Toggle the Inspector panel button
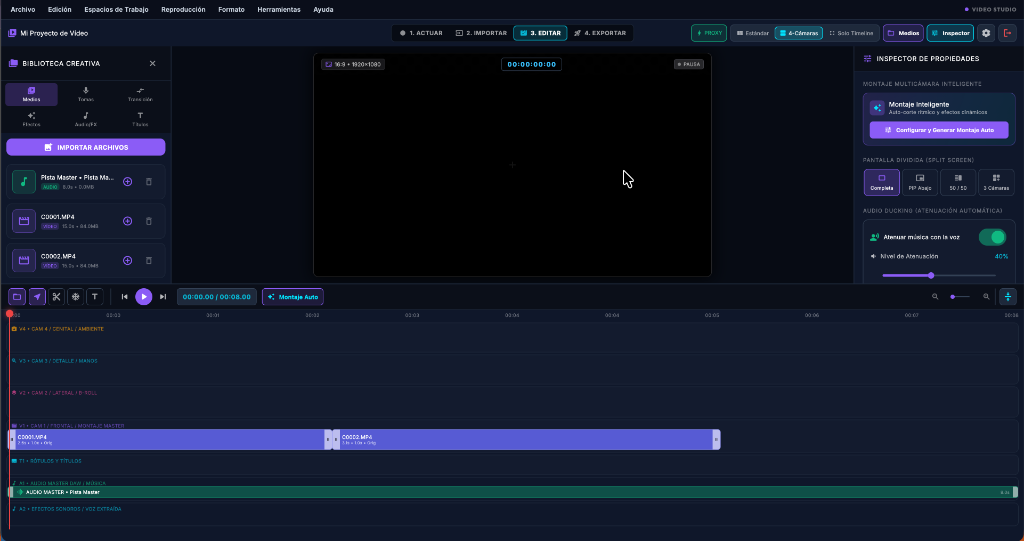 pyautogui.click(x=950, y=33)
